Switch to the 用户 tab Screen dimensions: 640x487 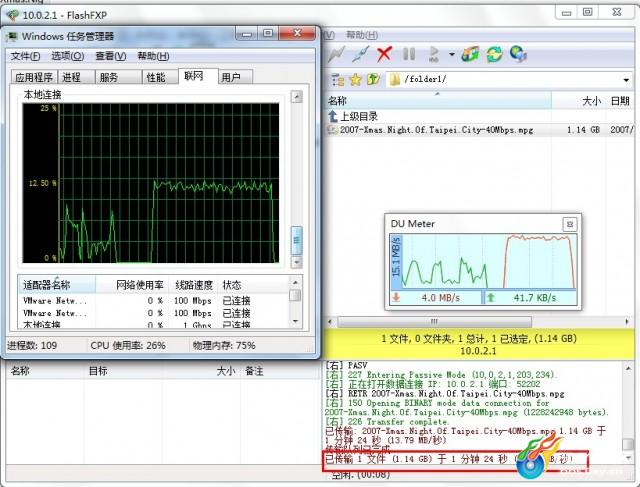235,77
